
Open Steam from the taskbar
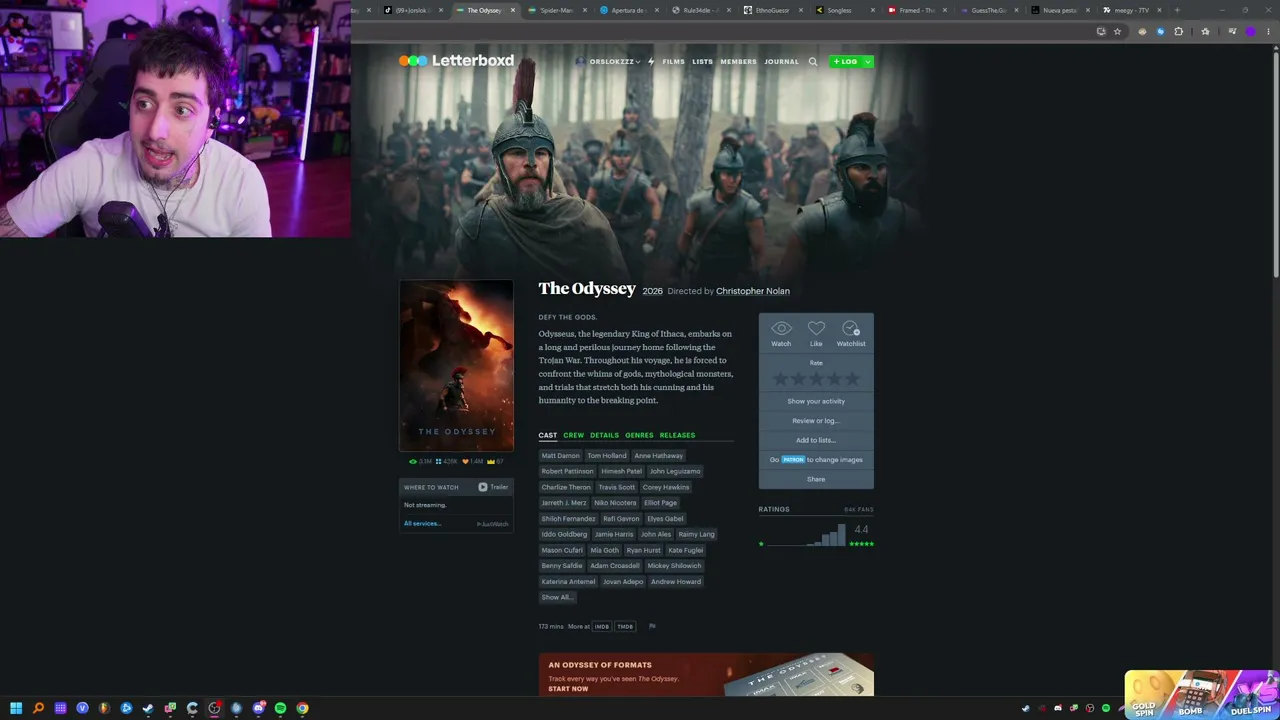[x=148, y=708]
